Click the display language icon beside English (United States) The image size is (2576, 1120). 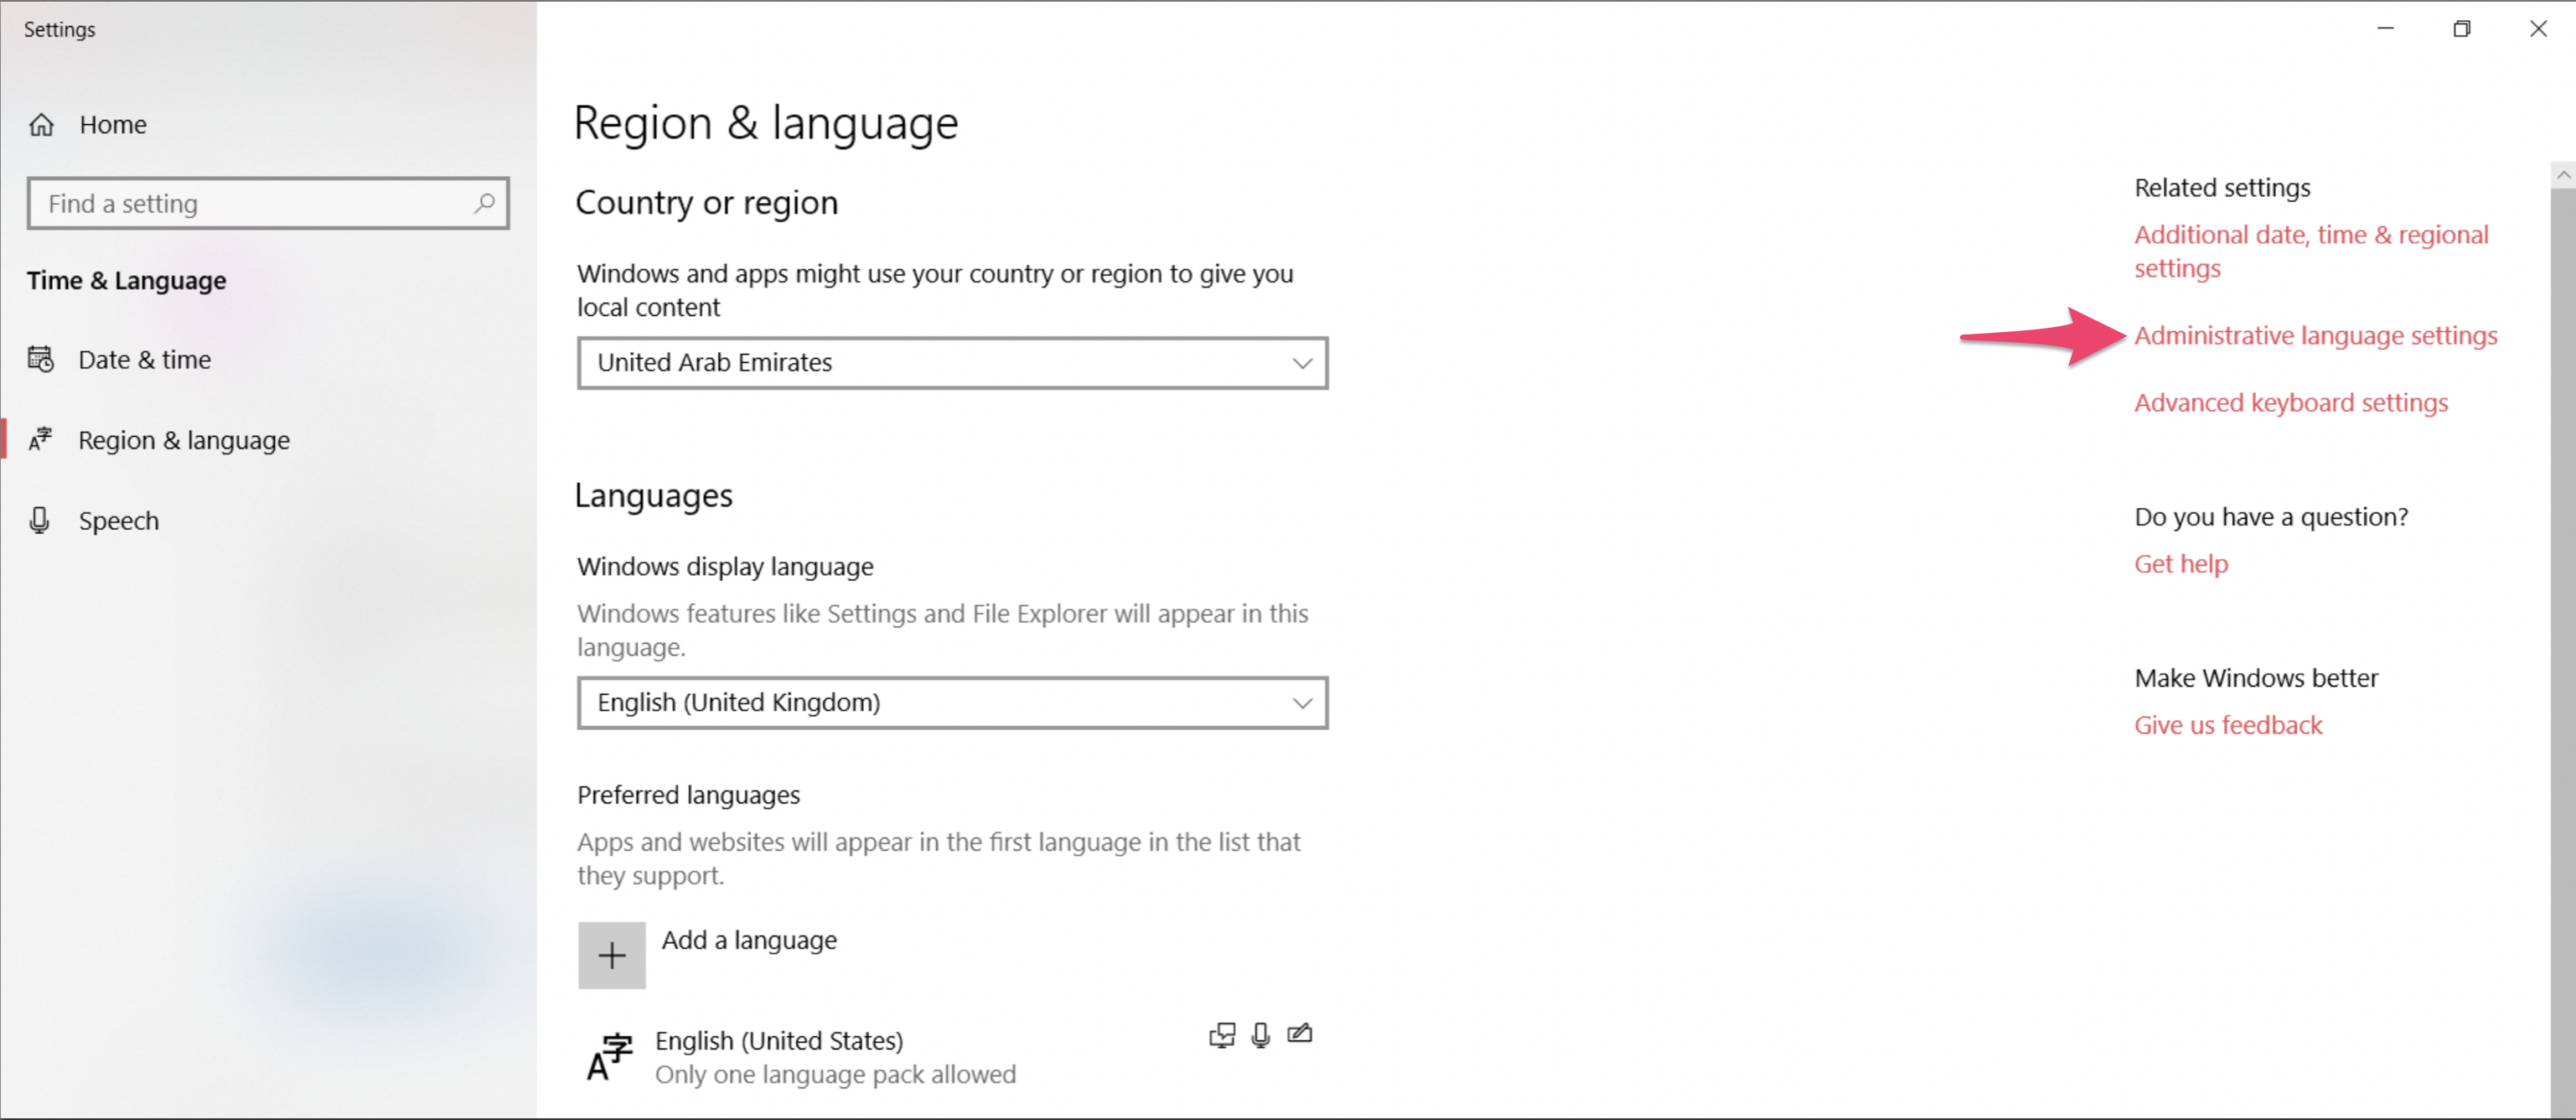[x=1222, y=1035]
